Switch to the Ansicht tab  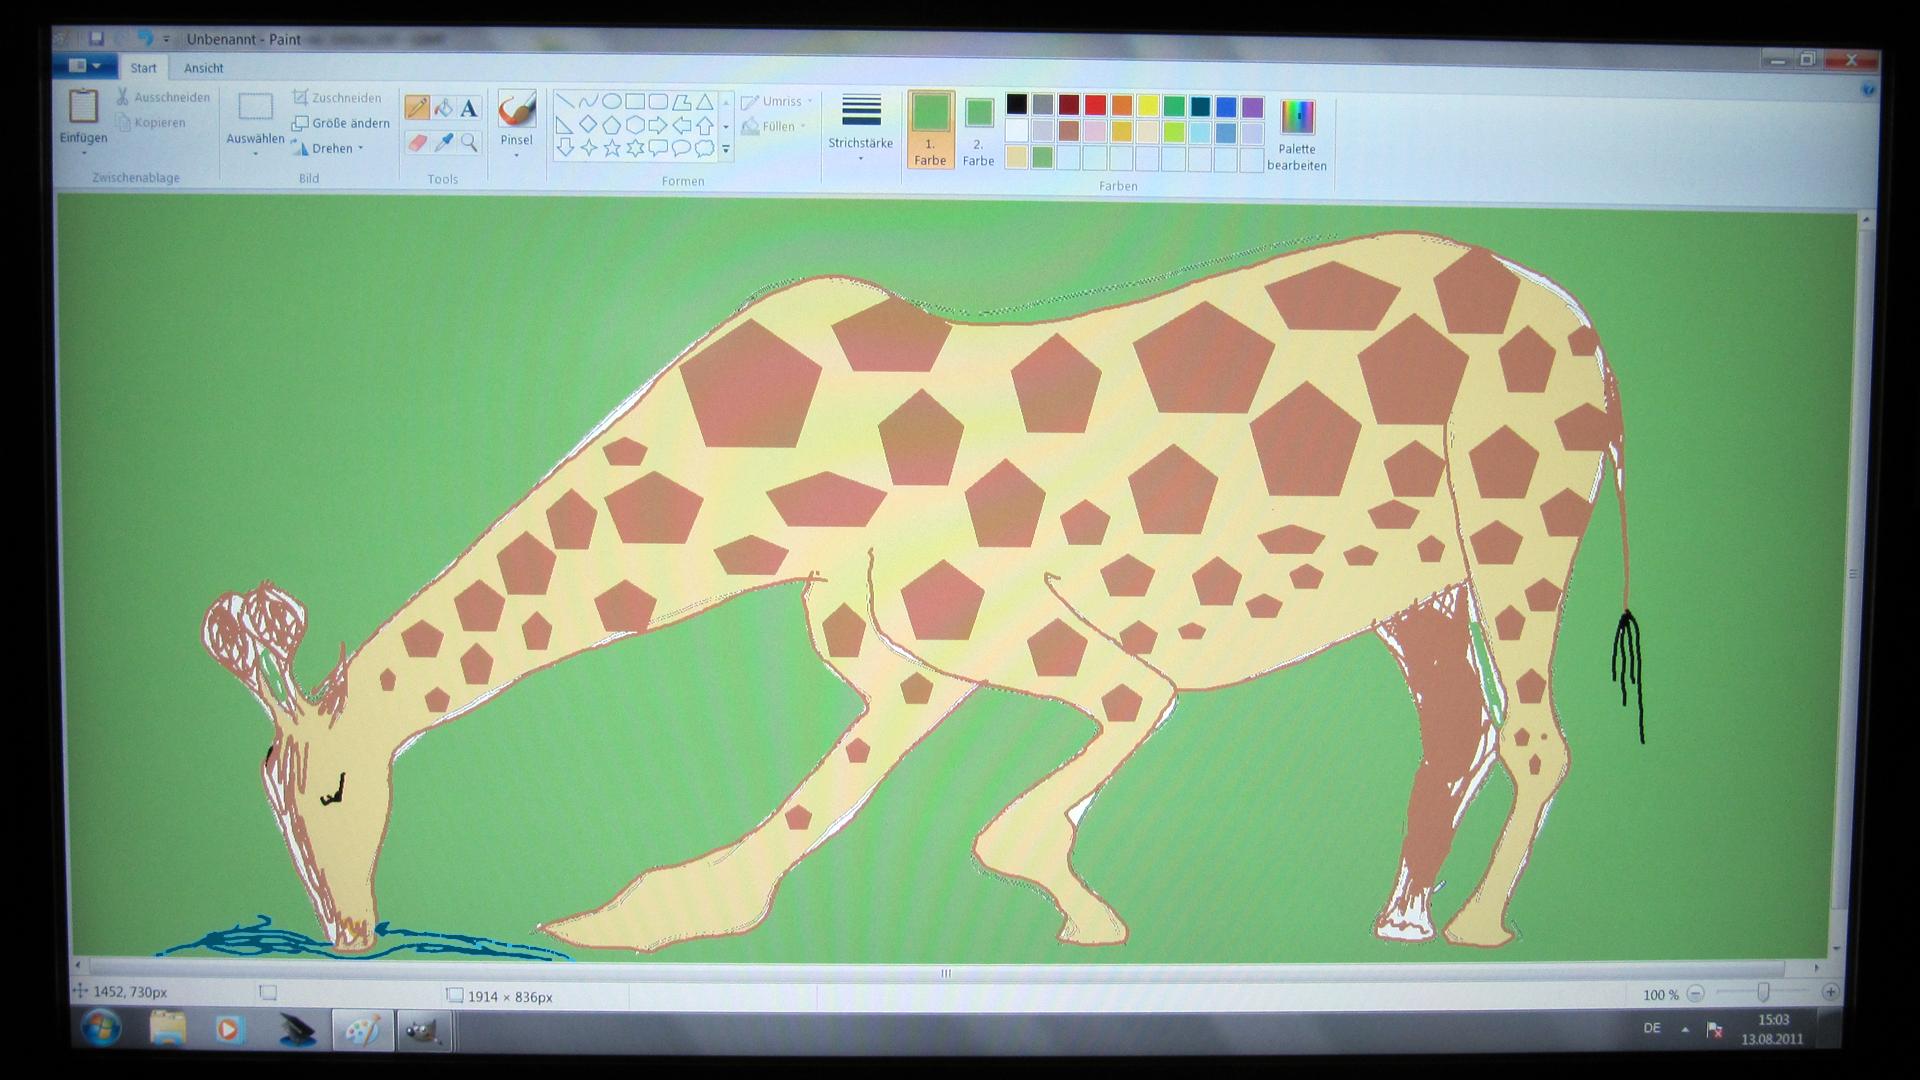point(203,68)
